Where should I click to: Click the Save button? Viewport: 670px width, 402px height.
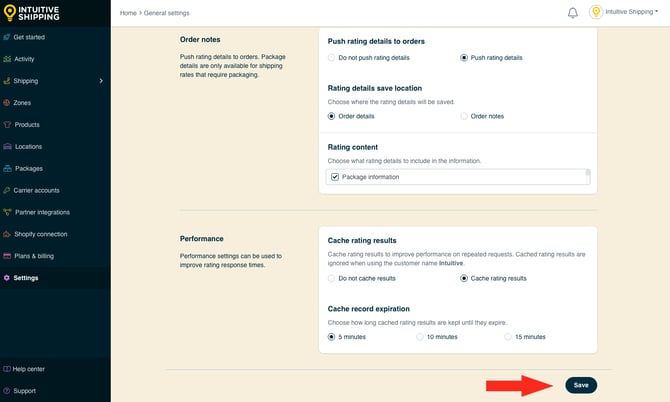pos(581,385)
